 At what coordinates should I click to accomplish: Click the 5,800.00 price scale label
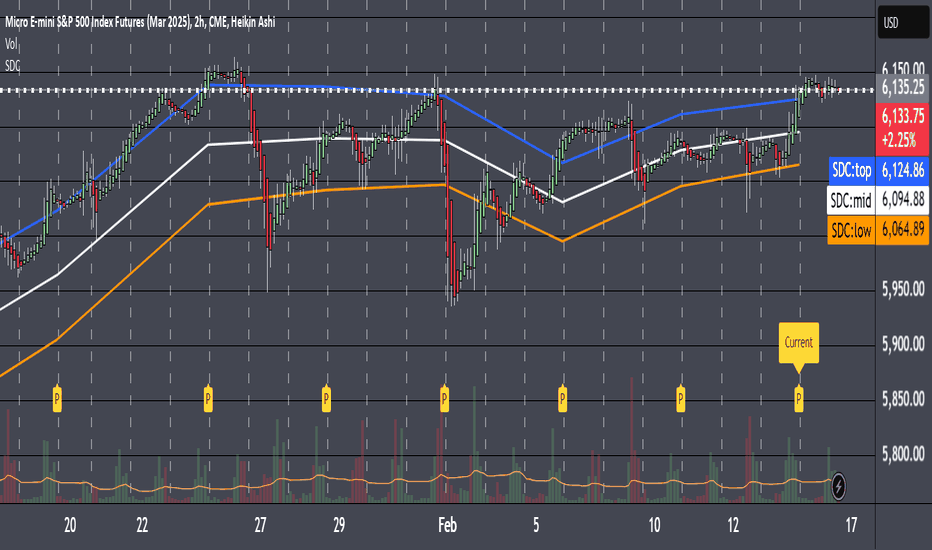pos(903,455)
